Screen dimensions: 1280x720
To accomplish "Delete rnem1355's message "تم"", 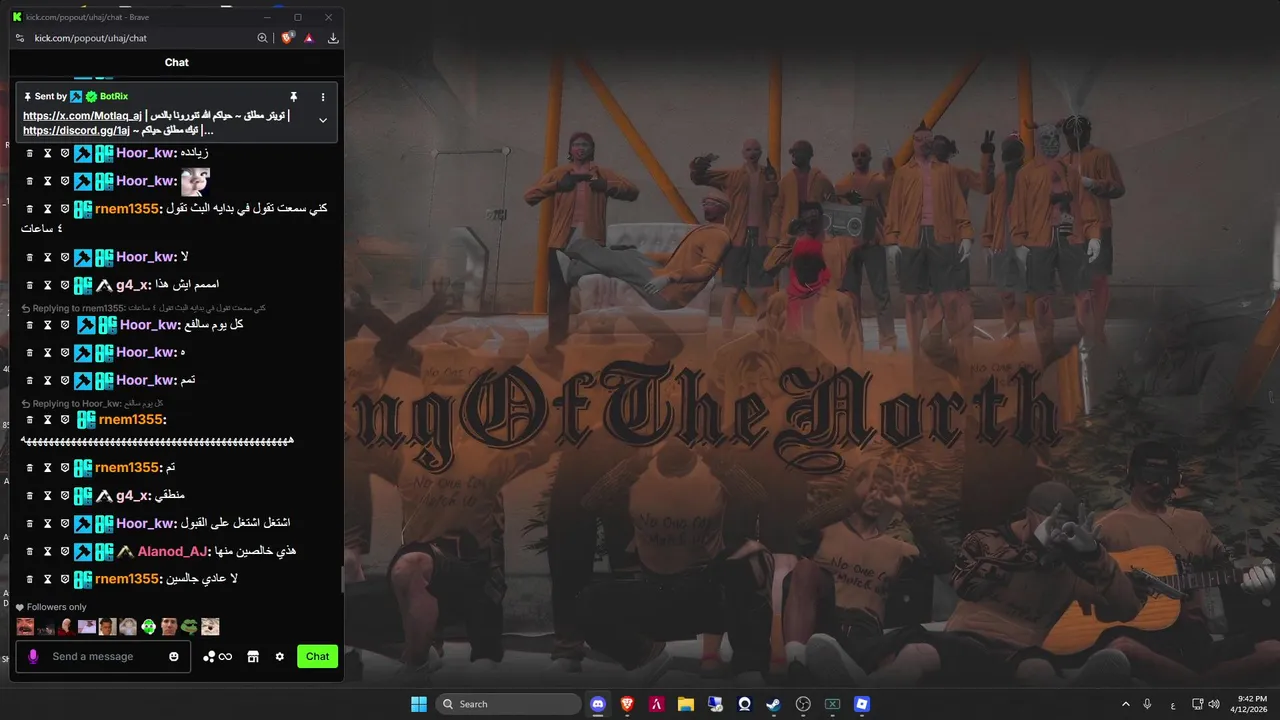I will [x=30, y=467].
